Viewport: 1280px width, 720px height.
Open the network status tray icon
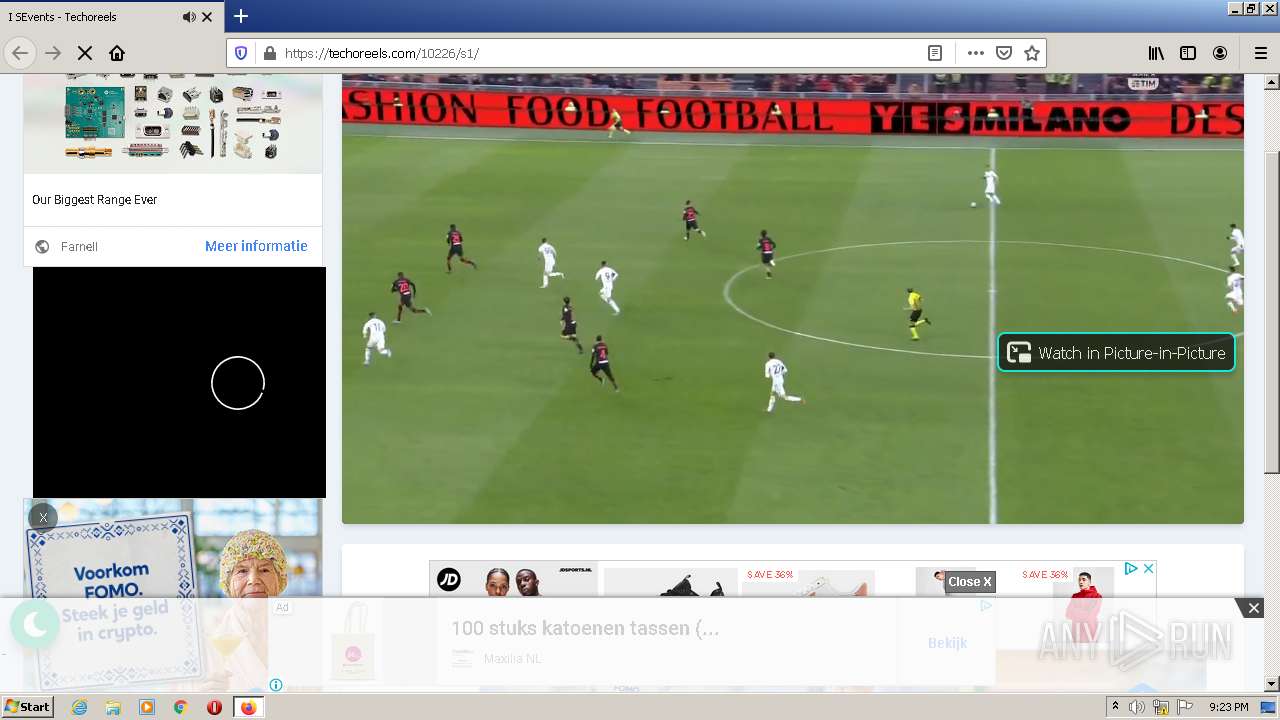[x=1161, y=707]
